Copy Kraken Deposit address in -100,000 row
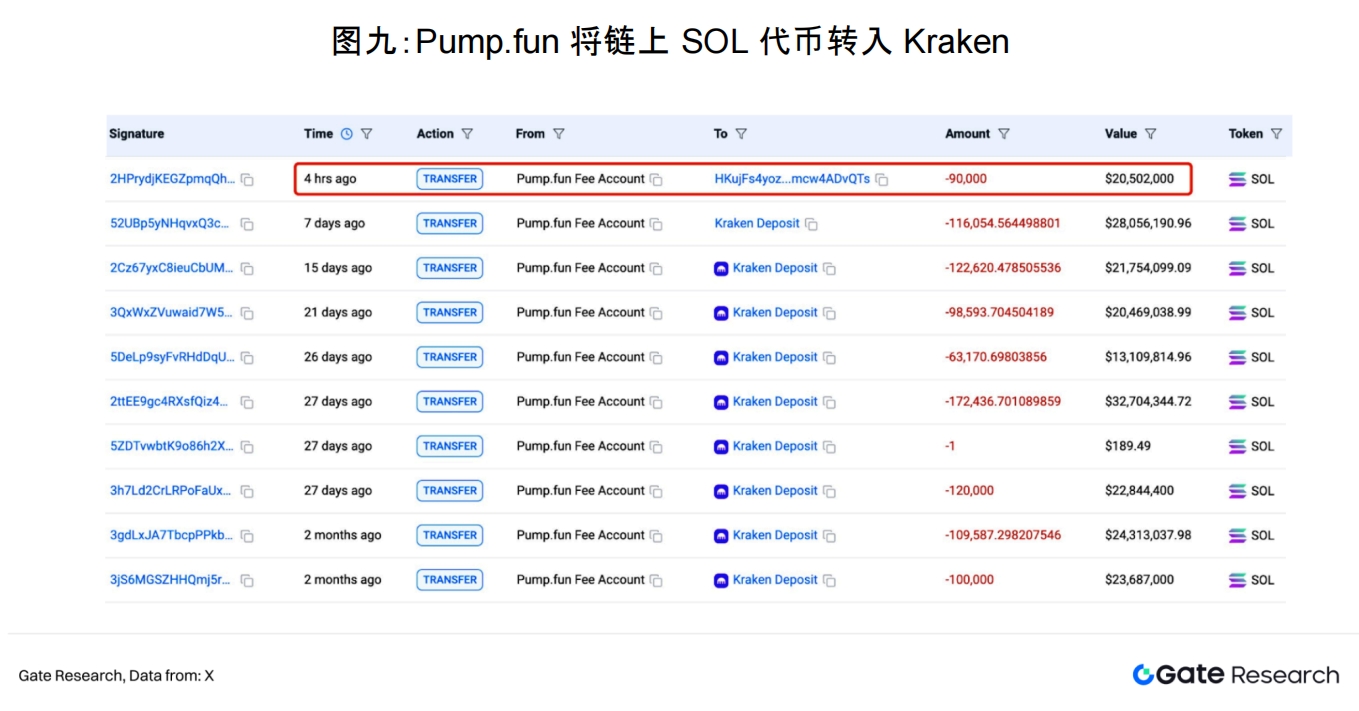Viewport: 1359px width, 711px height. coord(829,580)
